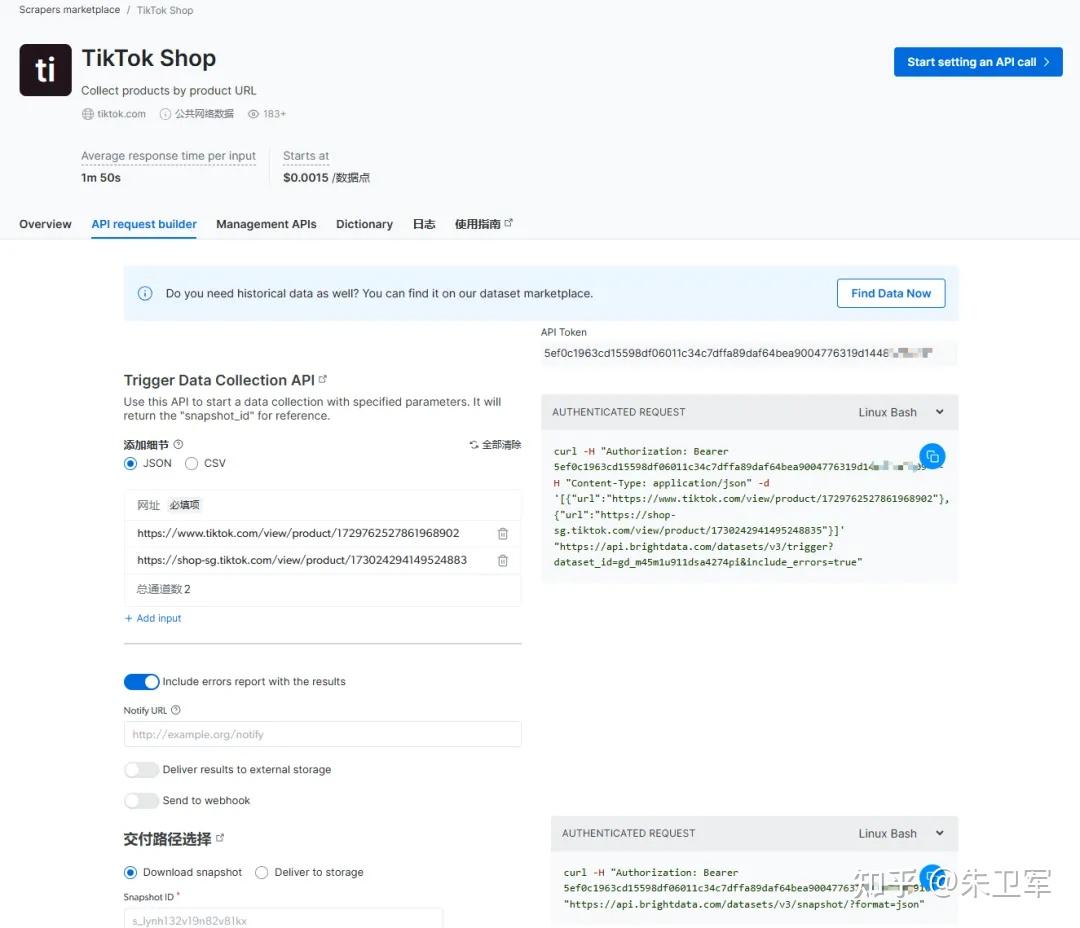Open the 交付路径选择 external link icon

click(220, 838)
